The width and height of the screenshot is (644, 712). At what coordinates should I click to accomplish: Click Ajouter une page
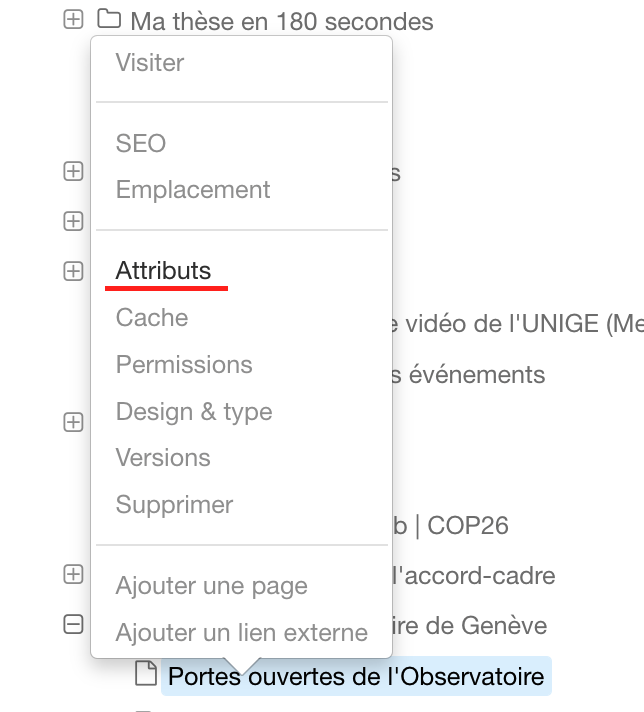[212, 586]
